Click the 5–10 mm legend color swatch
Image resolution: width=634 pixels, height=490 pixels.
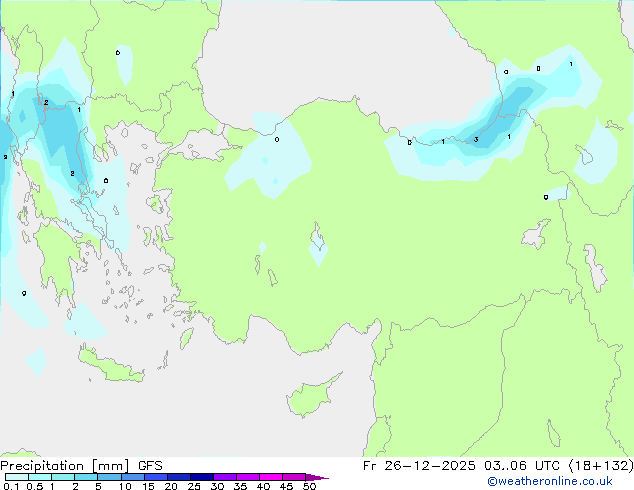pyautogui.click(x=109, y=477)
